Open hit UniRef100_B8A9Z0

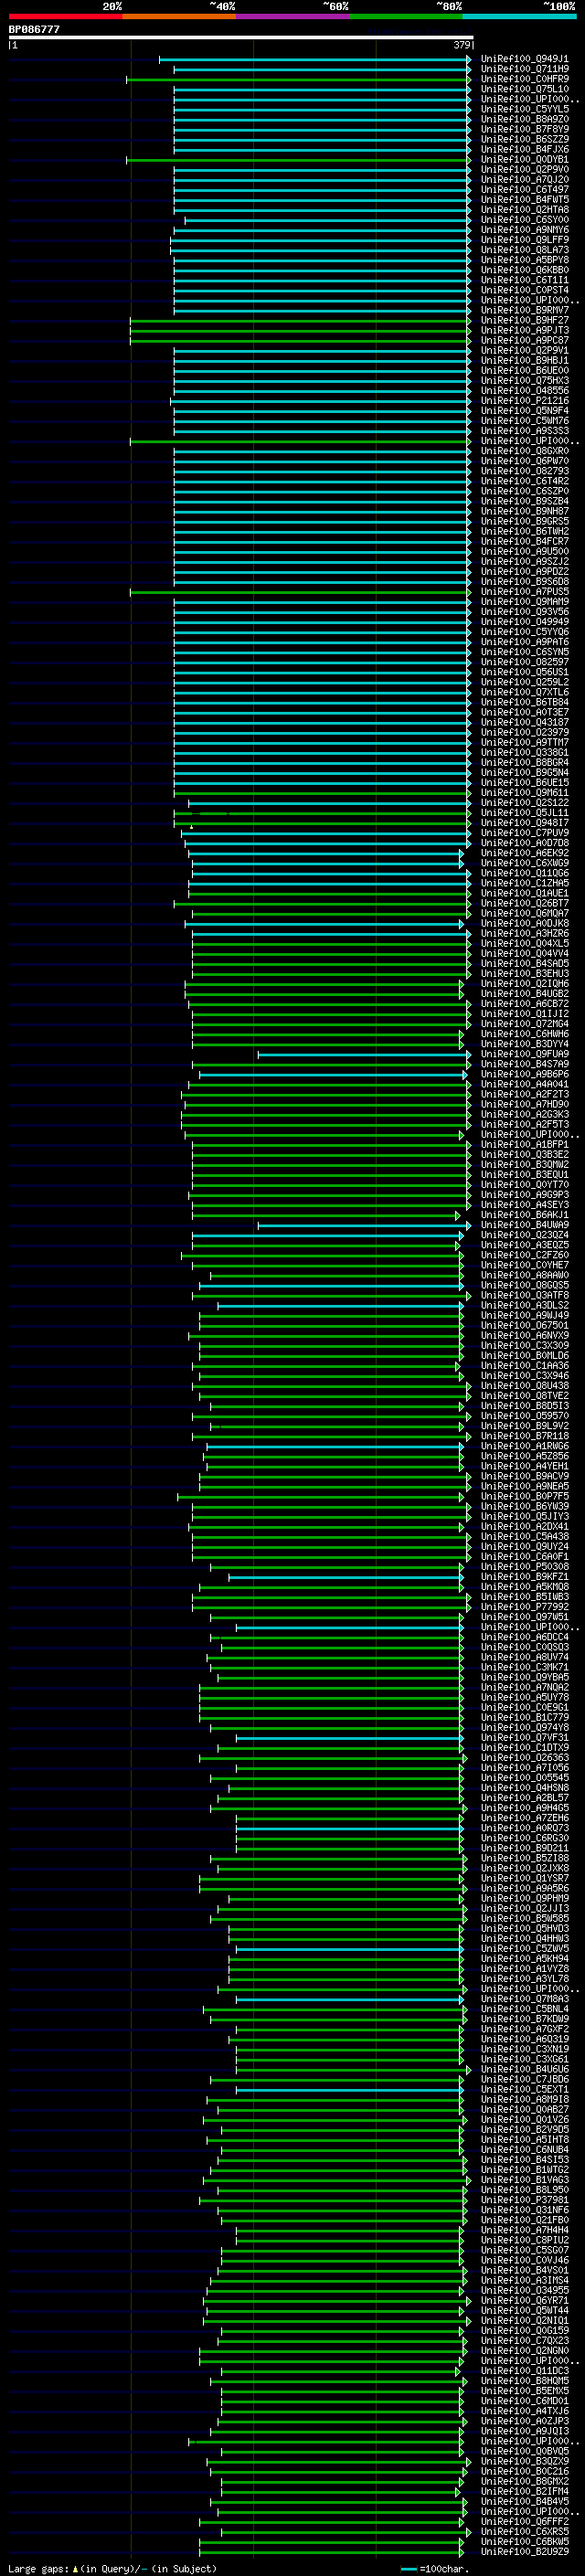click(524, 119)
